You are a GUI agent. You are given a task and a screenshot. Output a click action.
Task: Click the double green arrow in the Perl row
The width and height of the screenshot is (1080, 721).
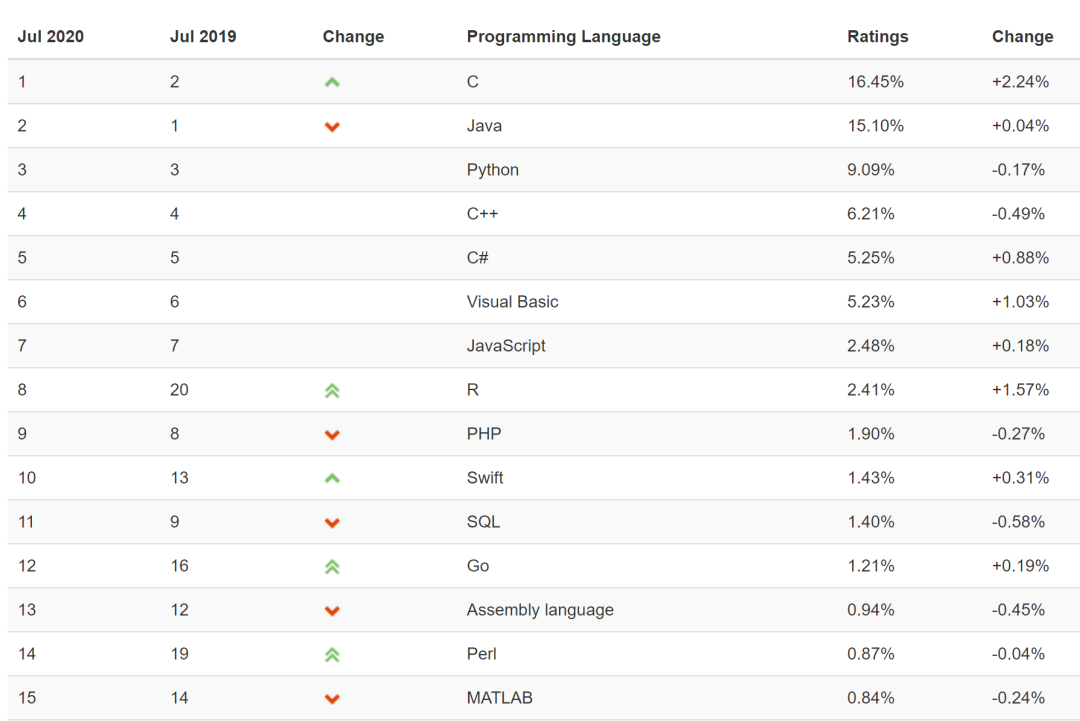click(x=332, y=655)
